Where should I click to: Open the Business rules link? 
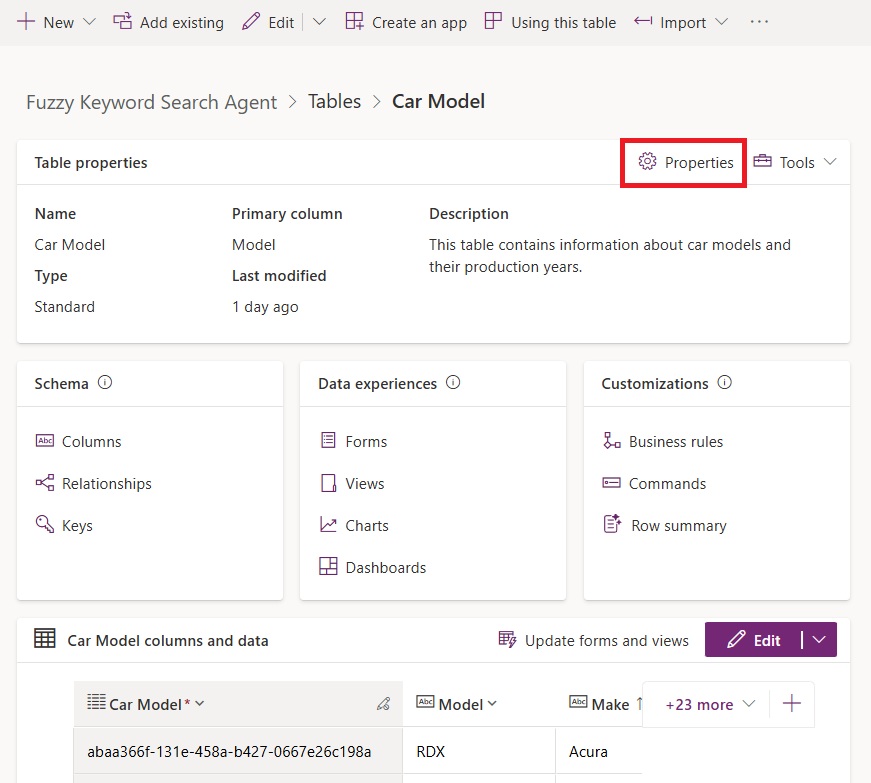pyautogui.click(x=675, y=441)
